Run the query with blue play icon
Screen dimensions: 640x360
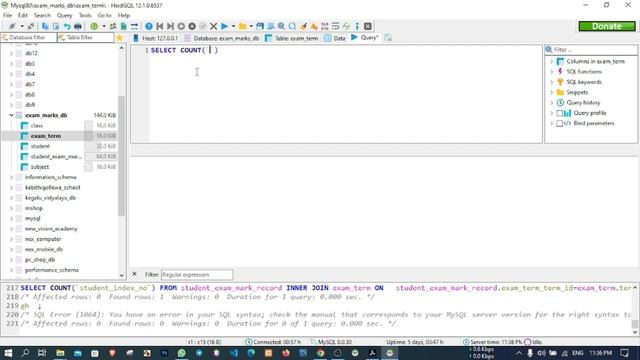click(x=224, y=26)
